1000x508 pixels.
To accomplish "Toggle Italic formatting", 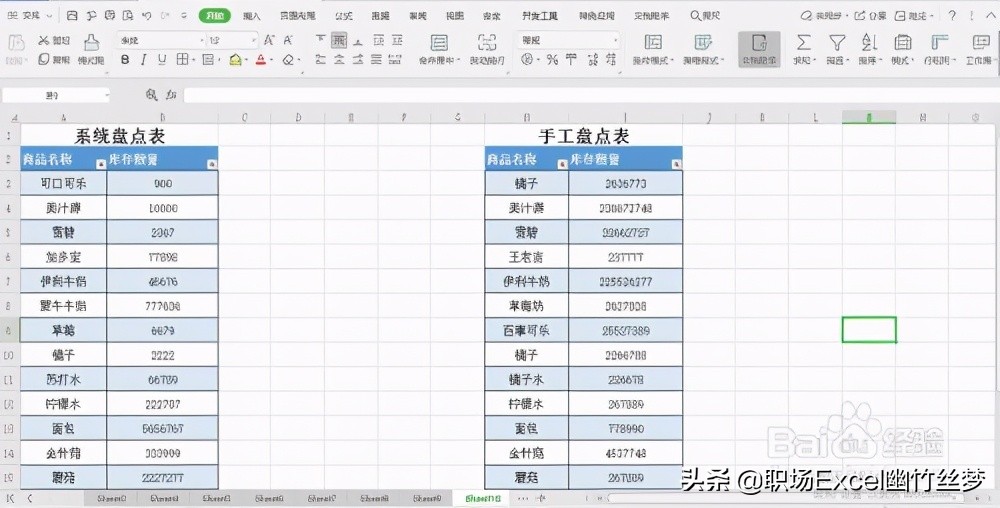I will click(x=143, y=59).
